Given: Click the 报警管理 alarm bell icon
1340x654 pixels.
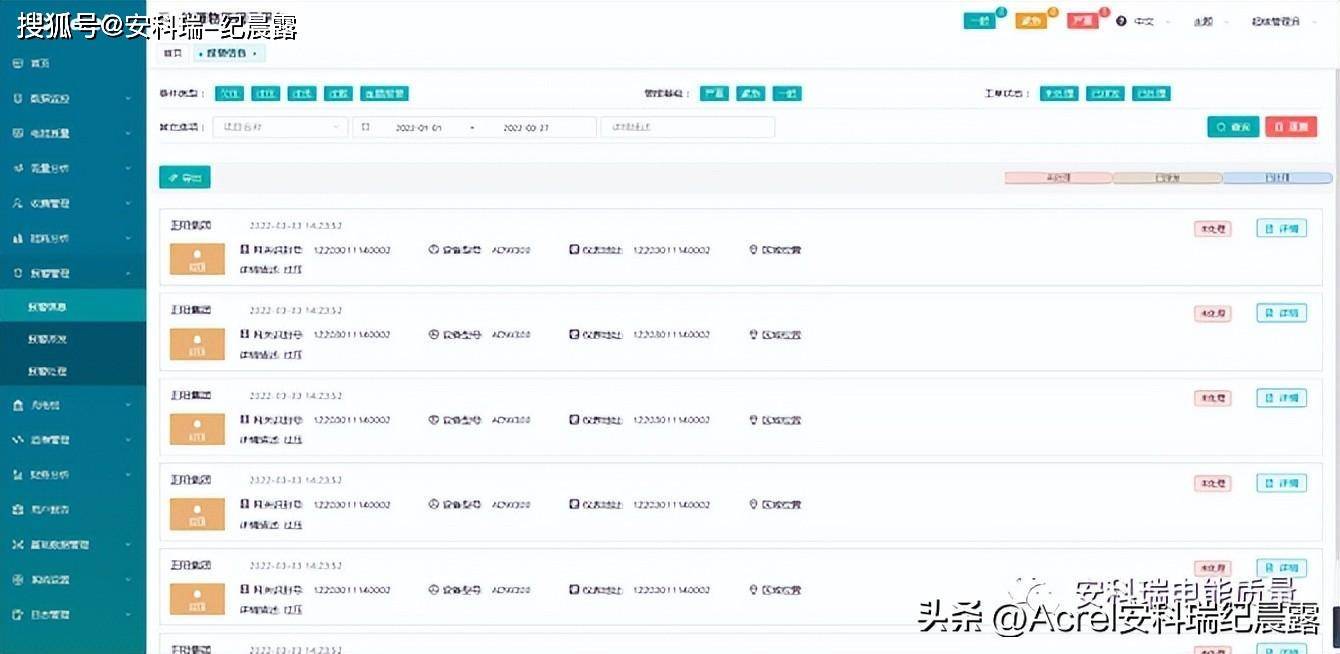Looking at the screenshot, I should coord(16,272).
